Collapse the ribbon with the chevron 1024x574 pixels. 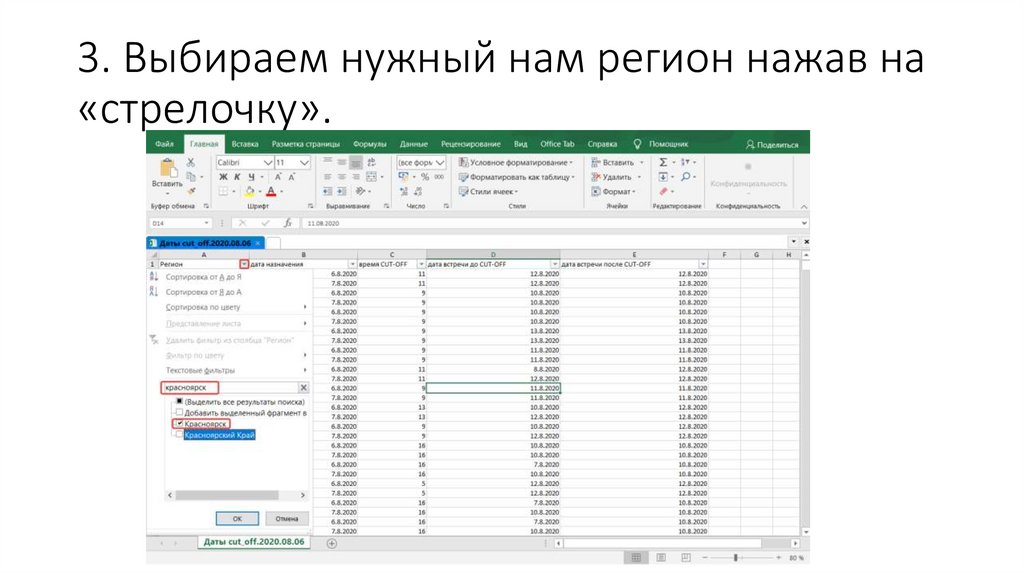(804, 206)
